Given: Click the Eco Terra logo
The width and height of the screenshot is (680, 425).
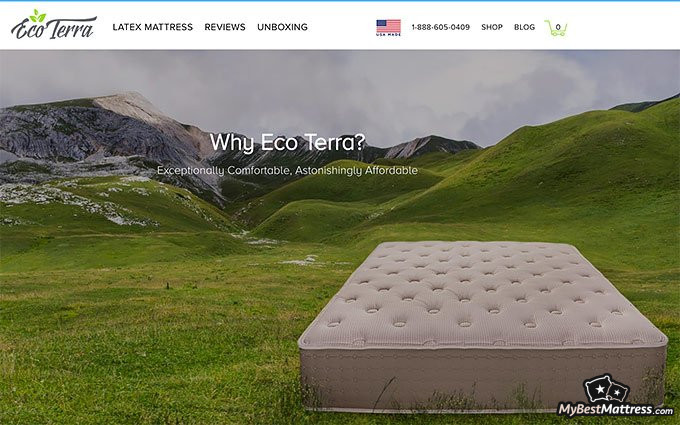Looking at the screenshot, I should click(x=54, y=25).
